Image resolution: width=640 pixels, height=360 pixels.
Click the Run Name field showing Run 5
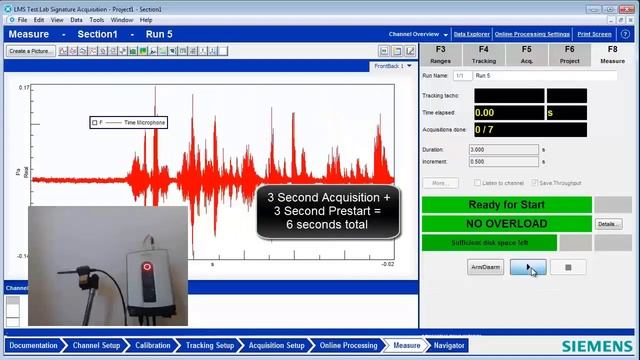pos(545,76)
